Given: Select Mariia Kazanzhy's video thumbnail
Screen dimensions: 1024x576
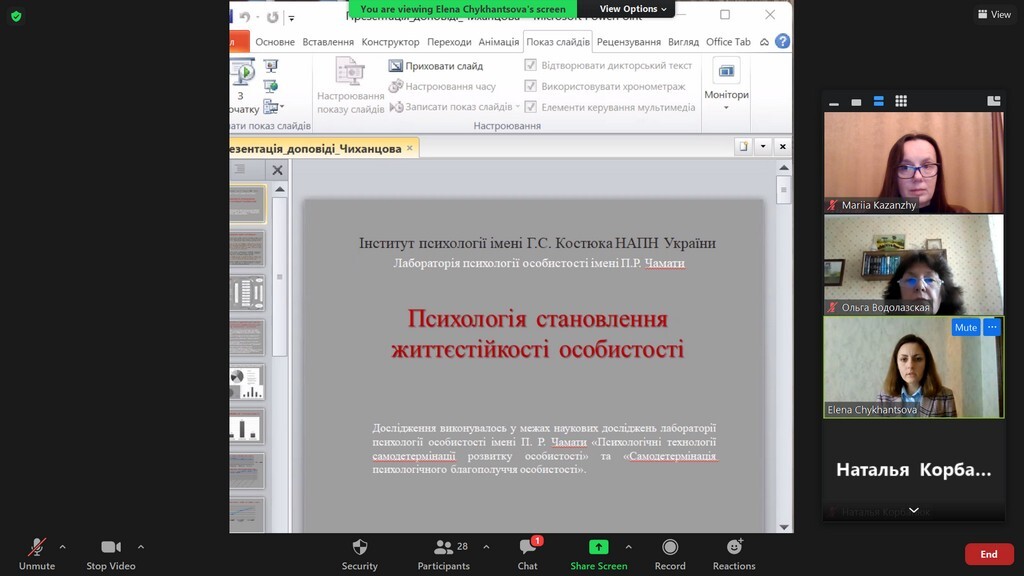Looking at the screenshot, I should (x=914, y=162).
